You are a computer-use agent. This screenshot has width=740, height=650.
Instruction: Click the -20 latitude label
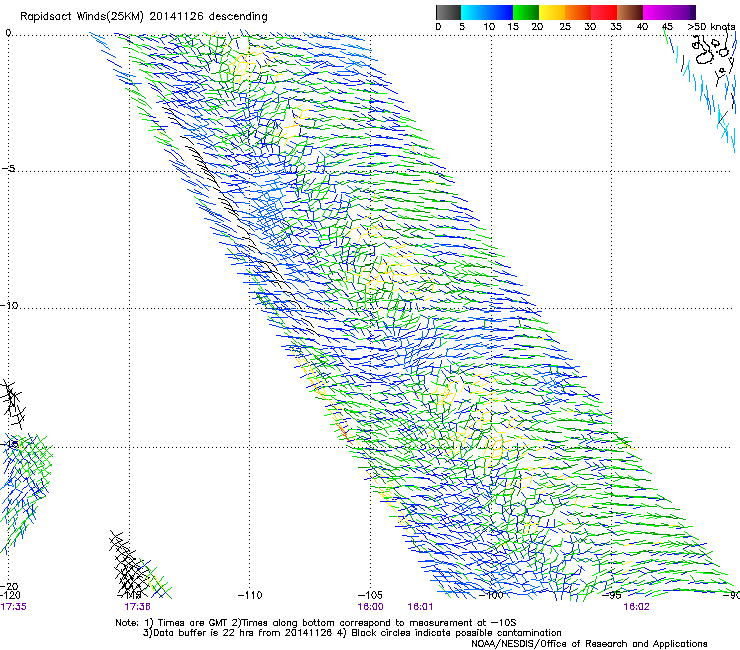coord(9,586)
